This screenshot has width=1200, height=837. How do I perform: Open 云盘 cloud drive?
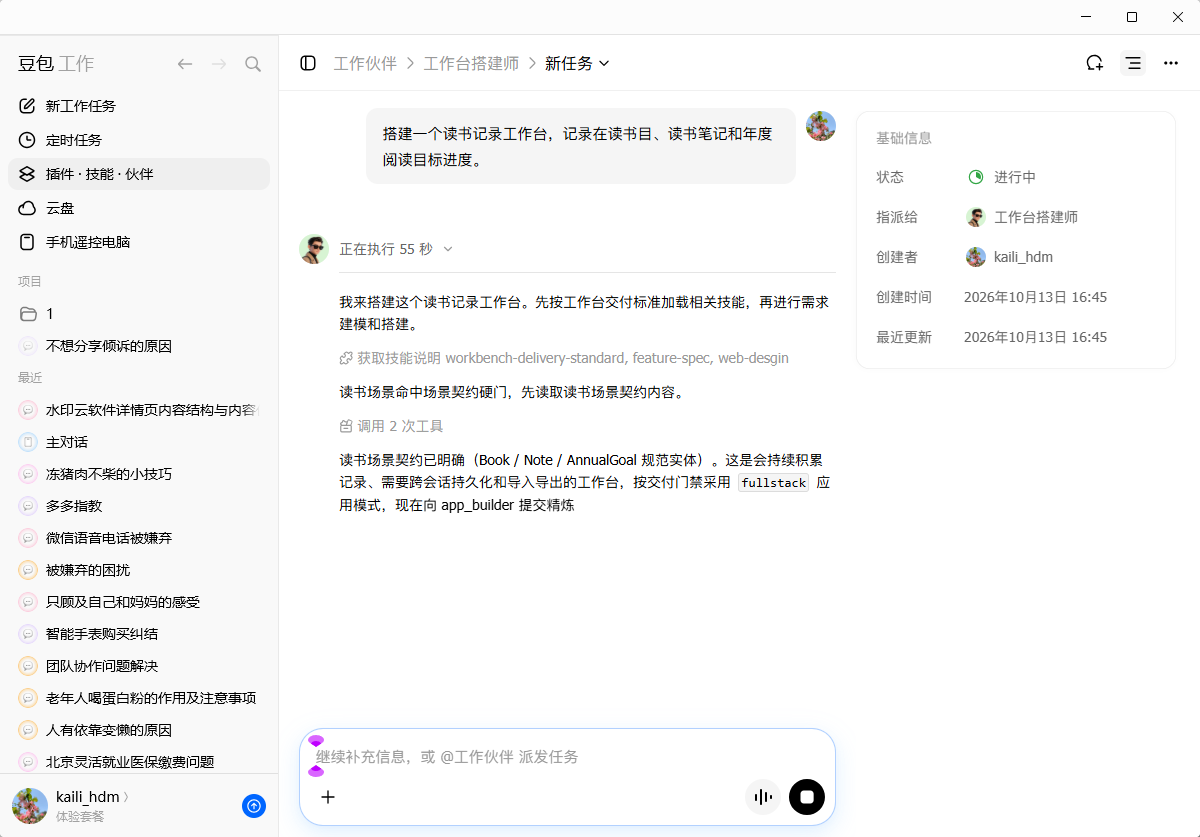139,208
